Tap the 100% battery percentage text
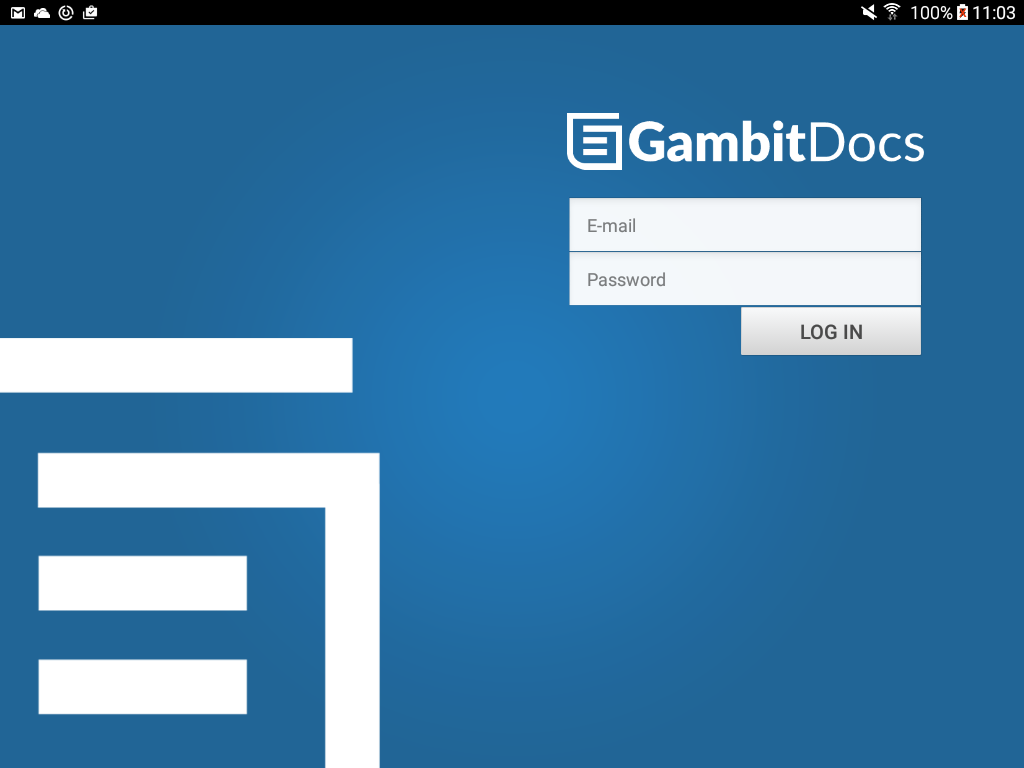Screen dimensions: 1024x768 (x=931, y=12)
